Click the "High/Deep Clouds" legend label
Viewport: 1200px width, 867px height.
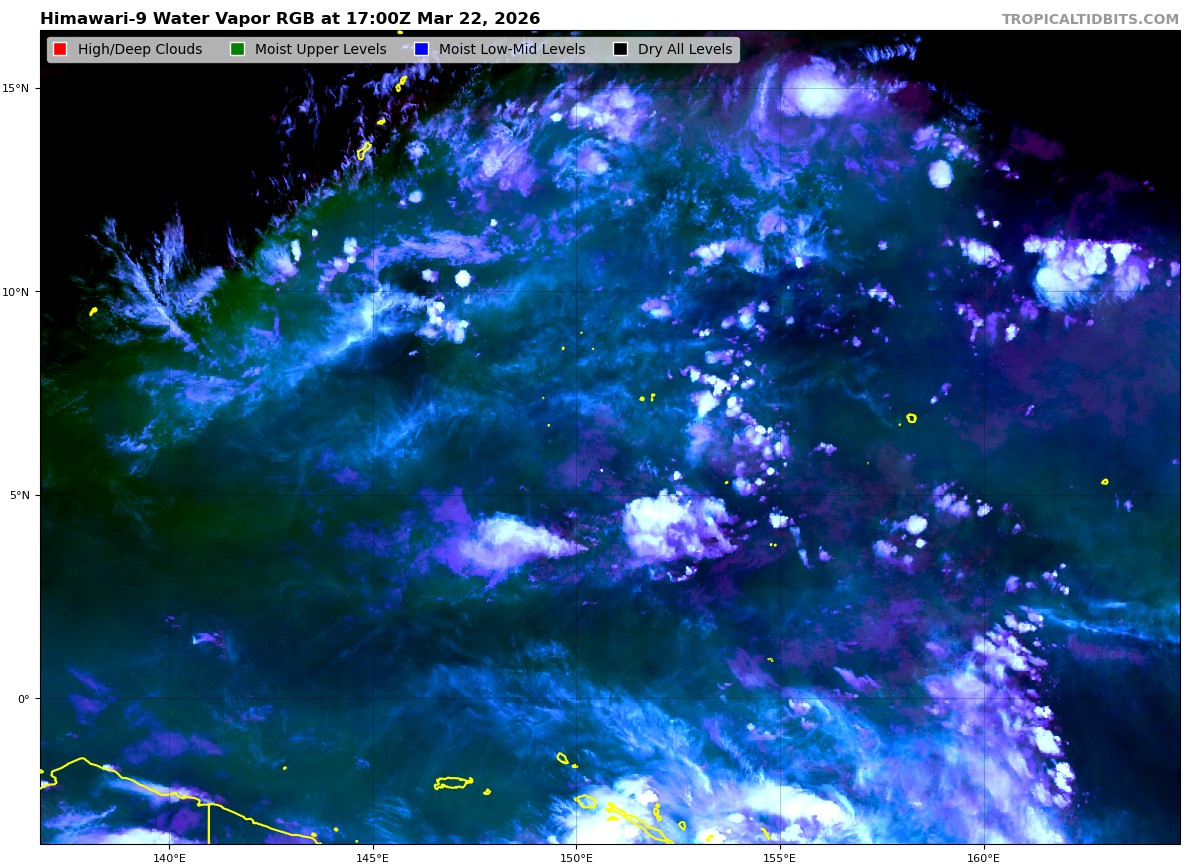[x=140, y=50]
